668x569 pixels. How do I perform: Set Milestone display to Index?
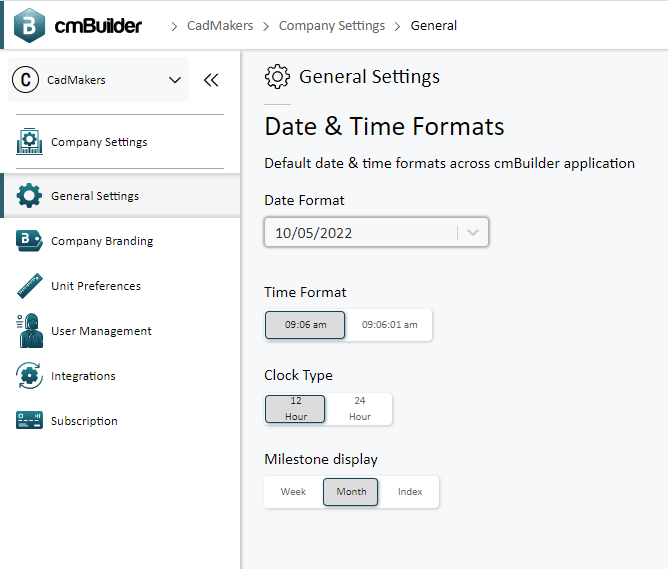[x=410, y=492]
